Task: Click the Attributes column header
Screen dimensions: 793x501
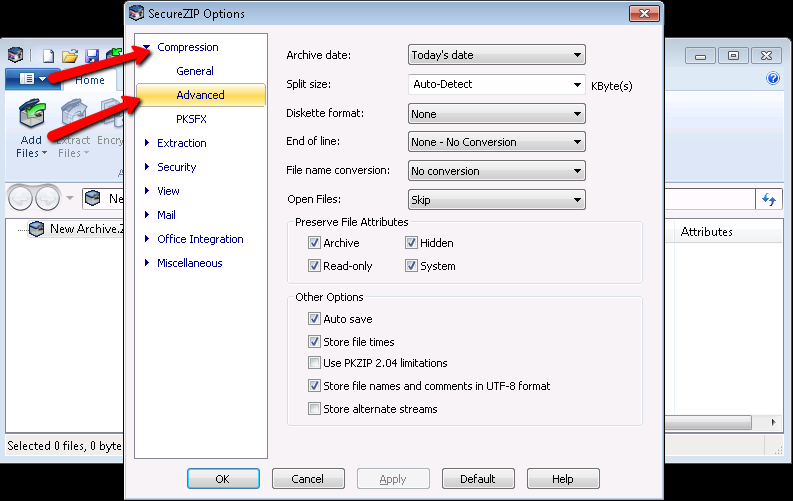Action: click(706, 232)
